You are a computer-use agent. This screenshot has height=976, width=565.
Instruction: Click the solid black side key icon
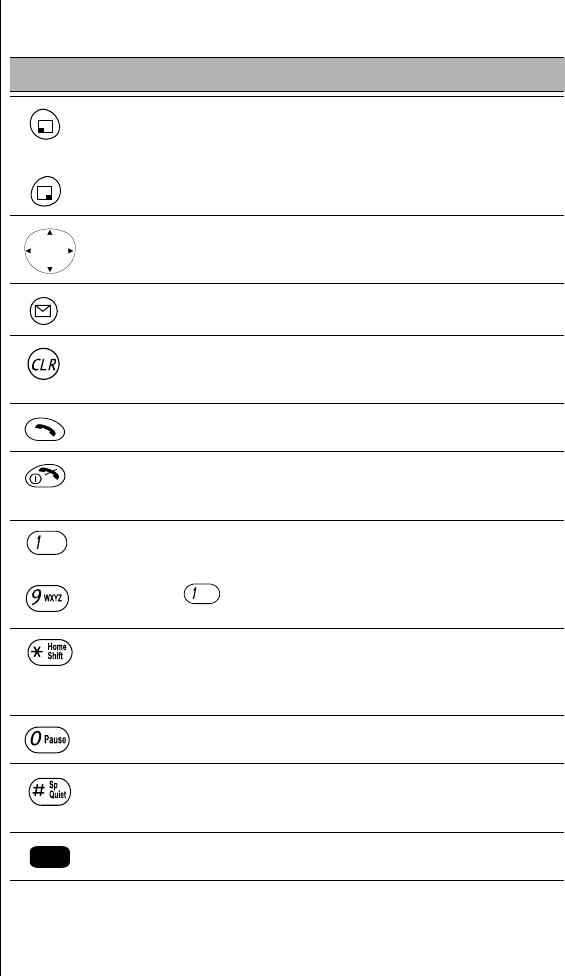[x=50, y=857]
